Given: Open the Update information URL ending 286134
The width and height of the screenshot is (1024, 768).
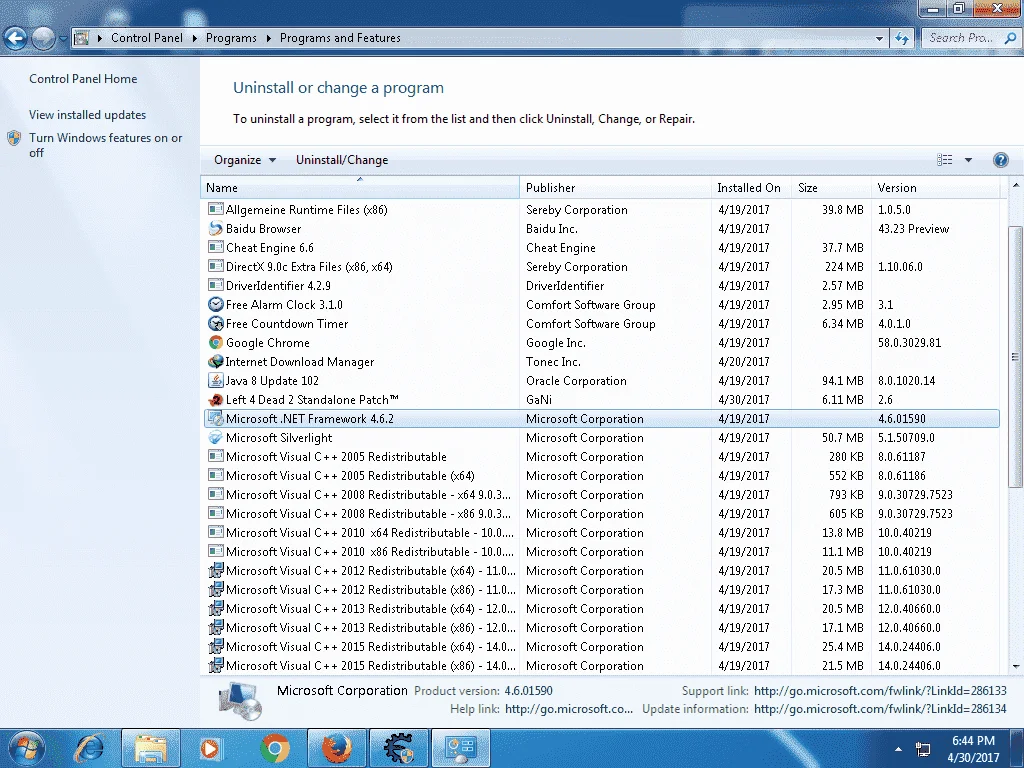Looking at the screenshot, I should [880, 709].
